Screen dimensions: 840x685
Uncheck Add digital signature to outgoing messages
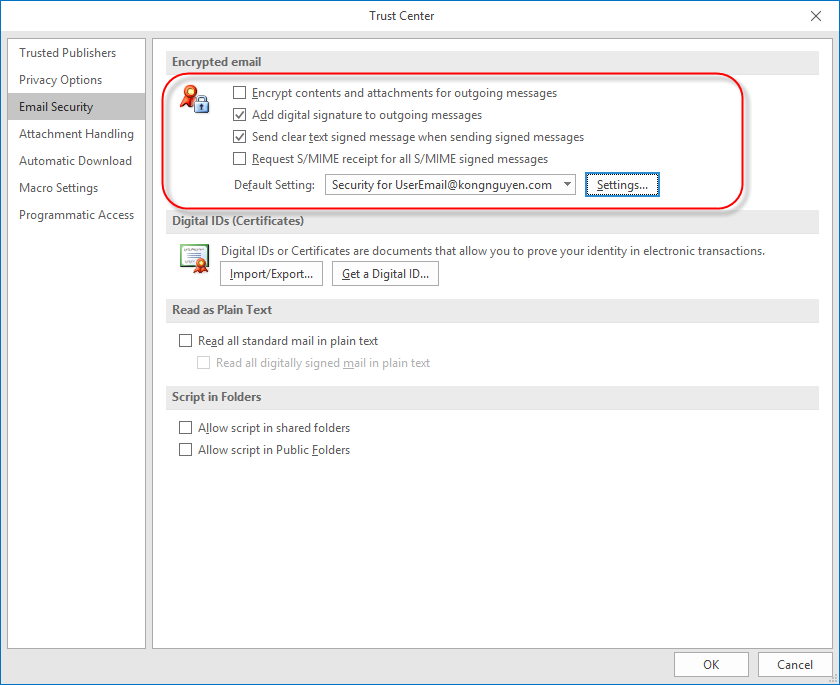[x=239, y=115]
